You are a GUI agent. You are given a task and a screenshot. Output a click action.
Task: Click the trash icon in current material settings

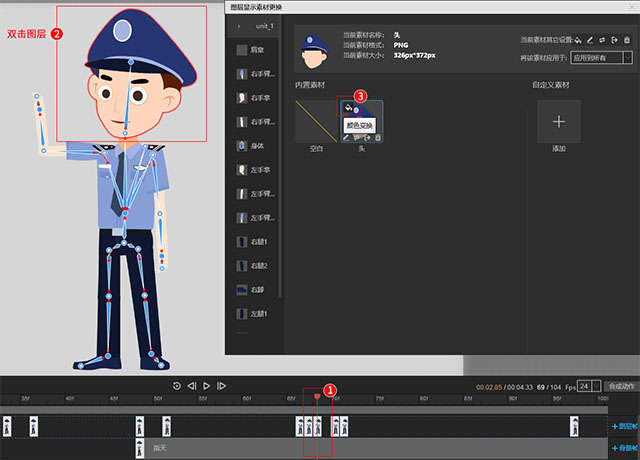point(626,40)
